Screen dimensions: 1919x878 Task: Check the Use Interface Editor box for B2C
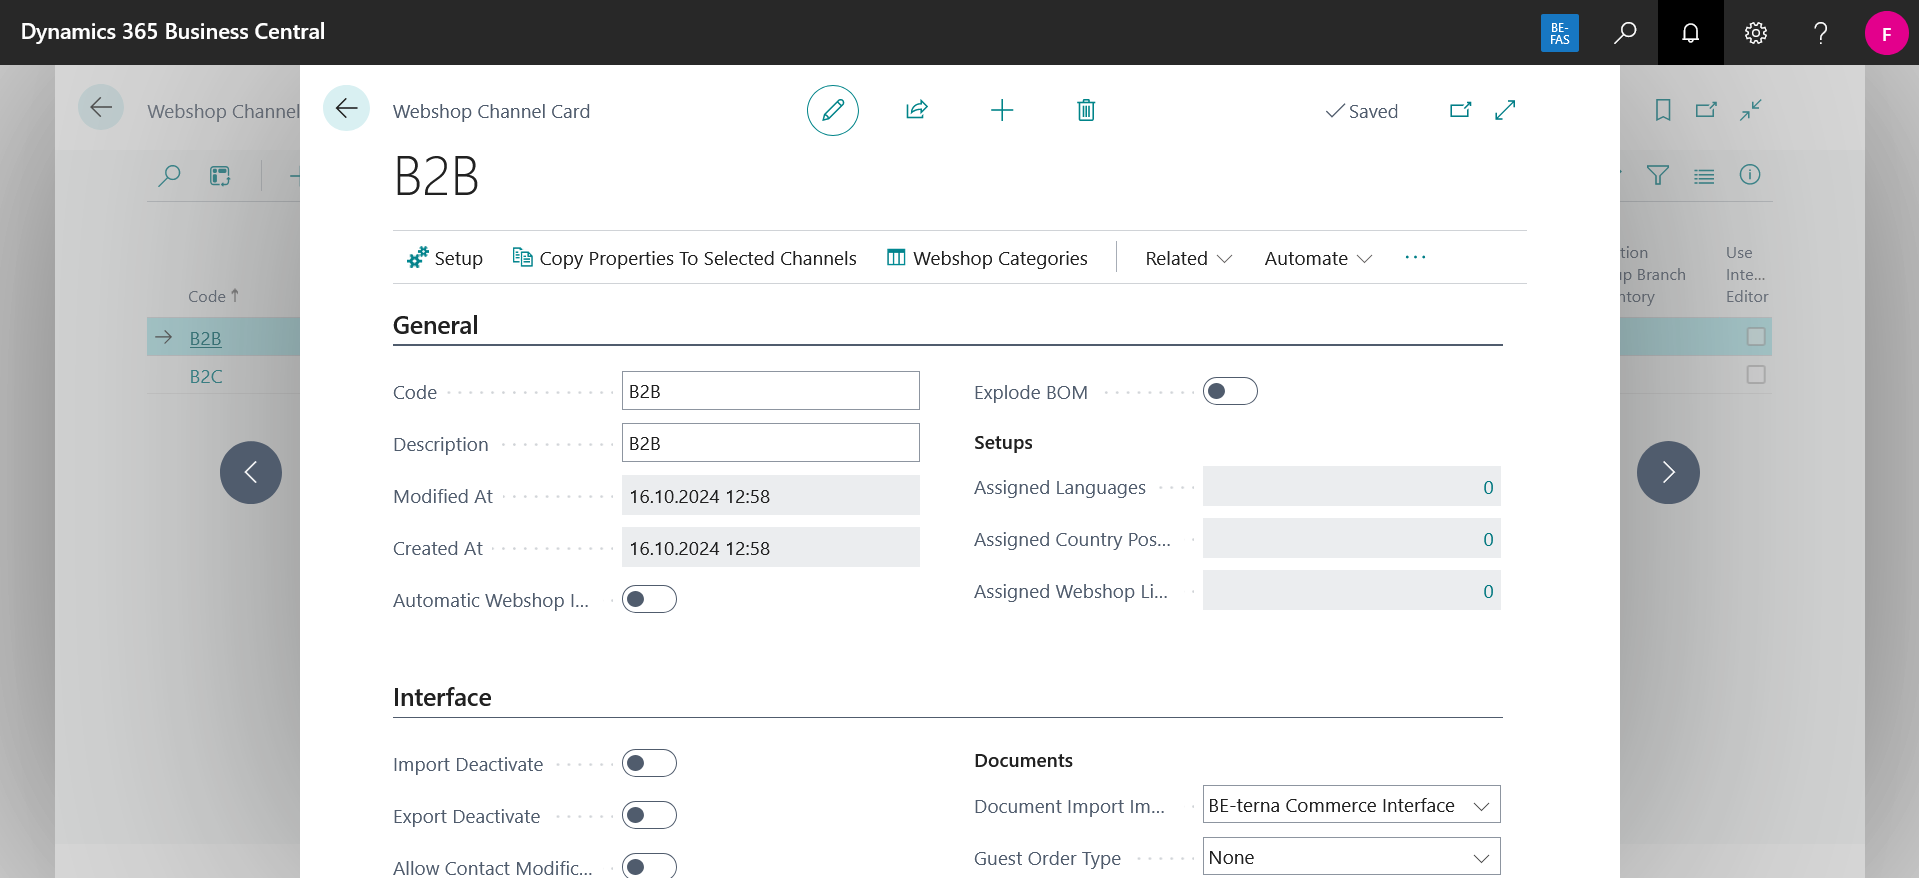click(1756, 375)
